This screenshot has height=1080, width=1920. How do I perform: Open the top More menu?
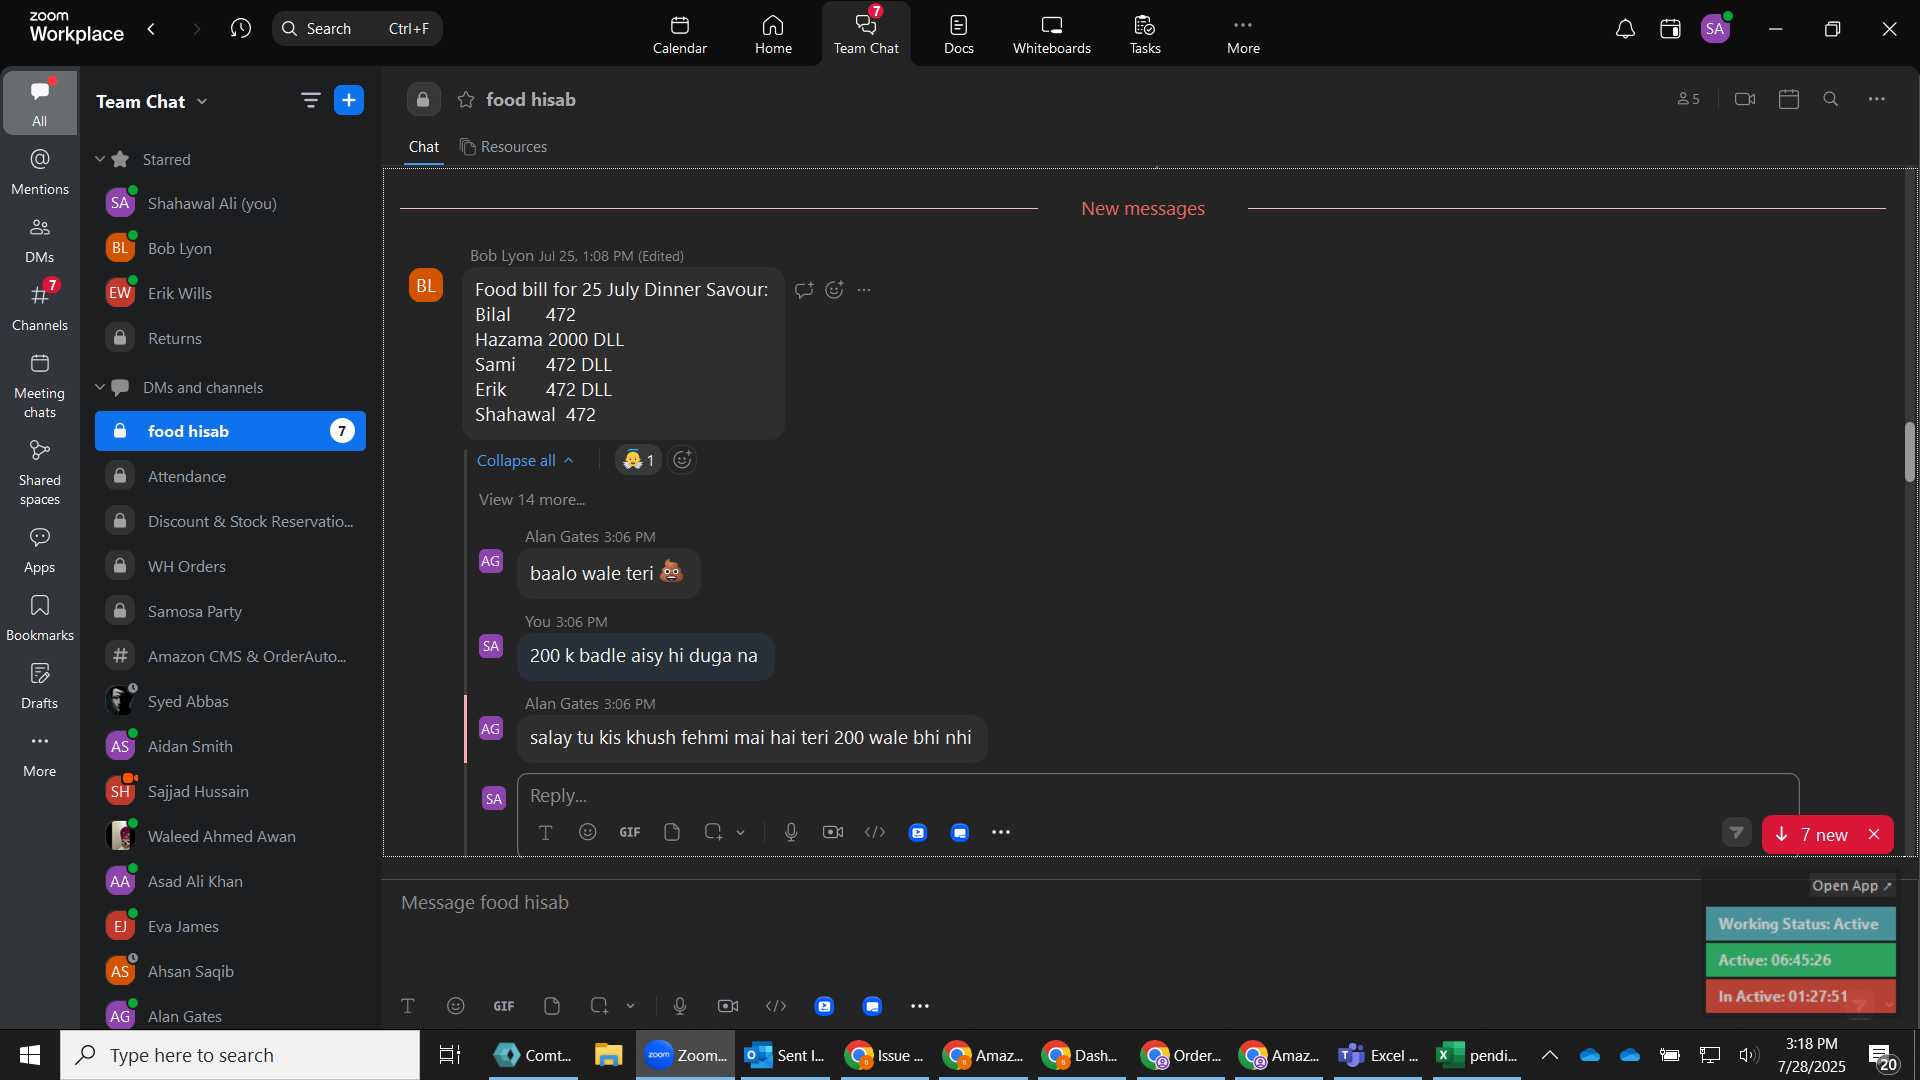click(x=1243, y=34)
